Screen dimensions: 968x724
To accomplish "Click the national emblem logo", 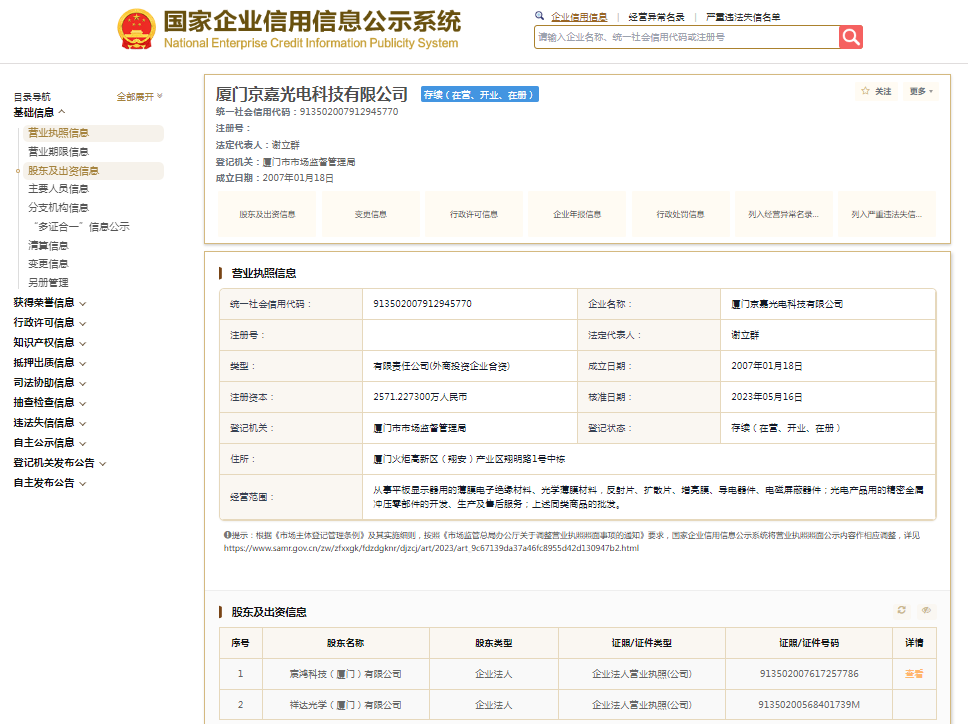I will [135, 30].
